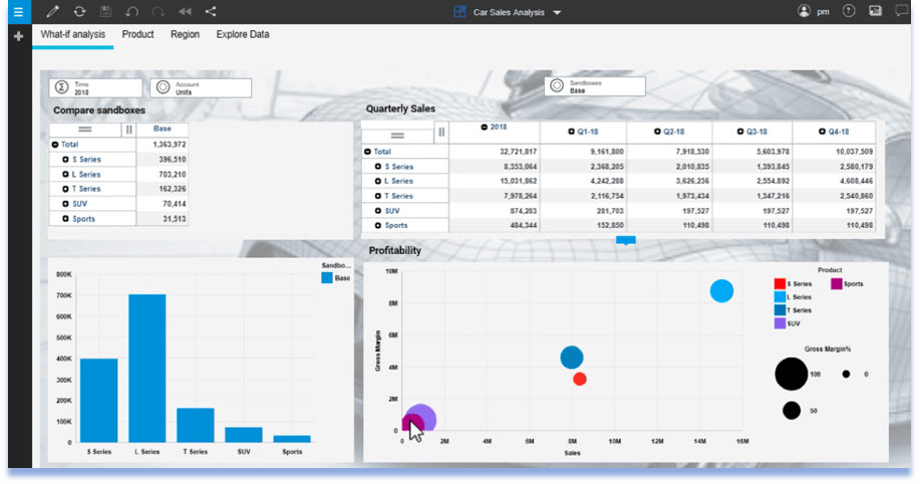Expand S Series in Compare sandboxes

(x=66, y=160)
